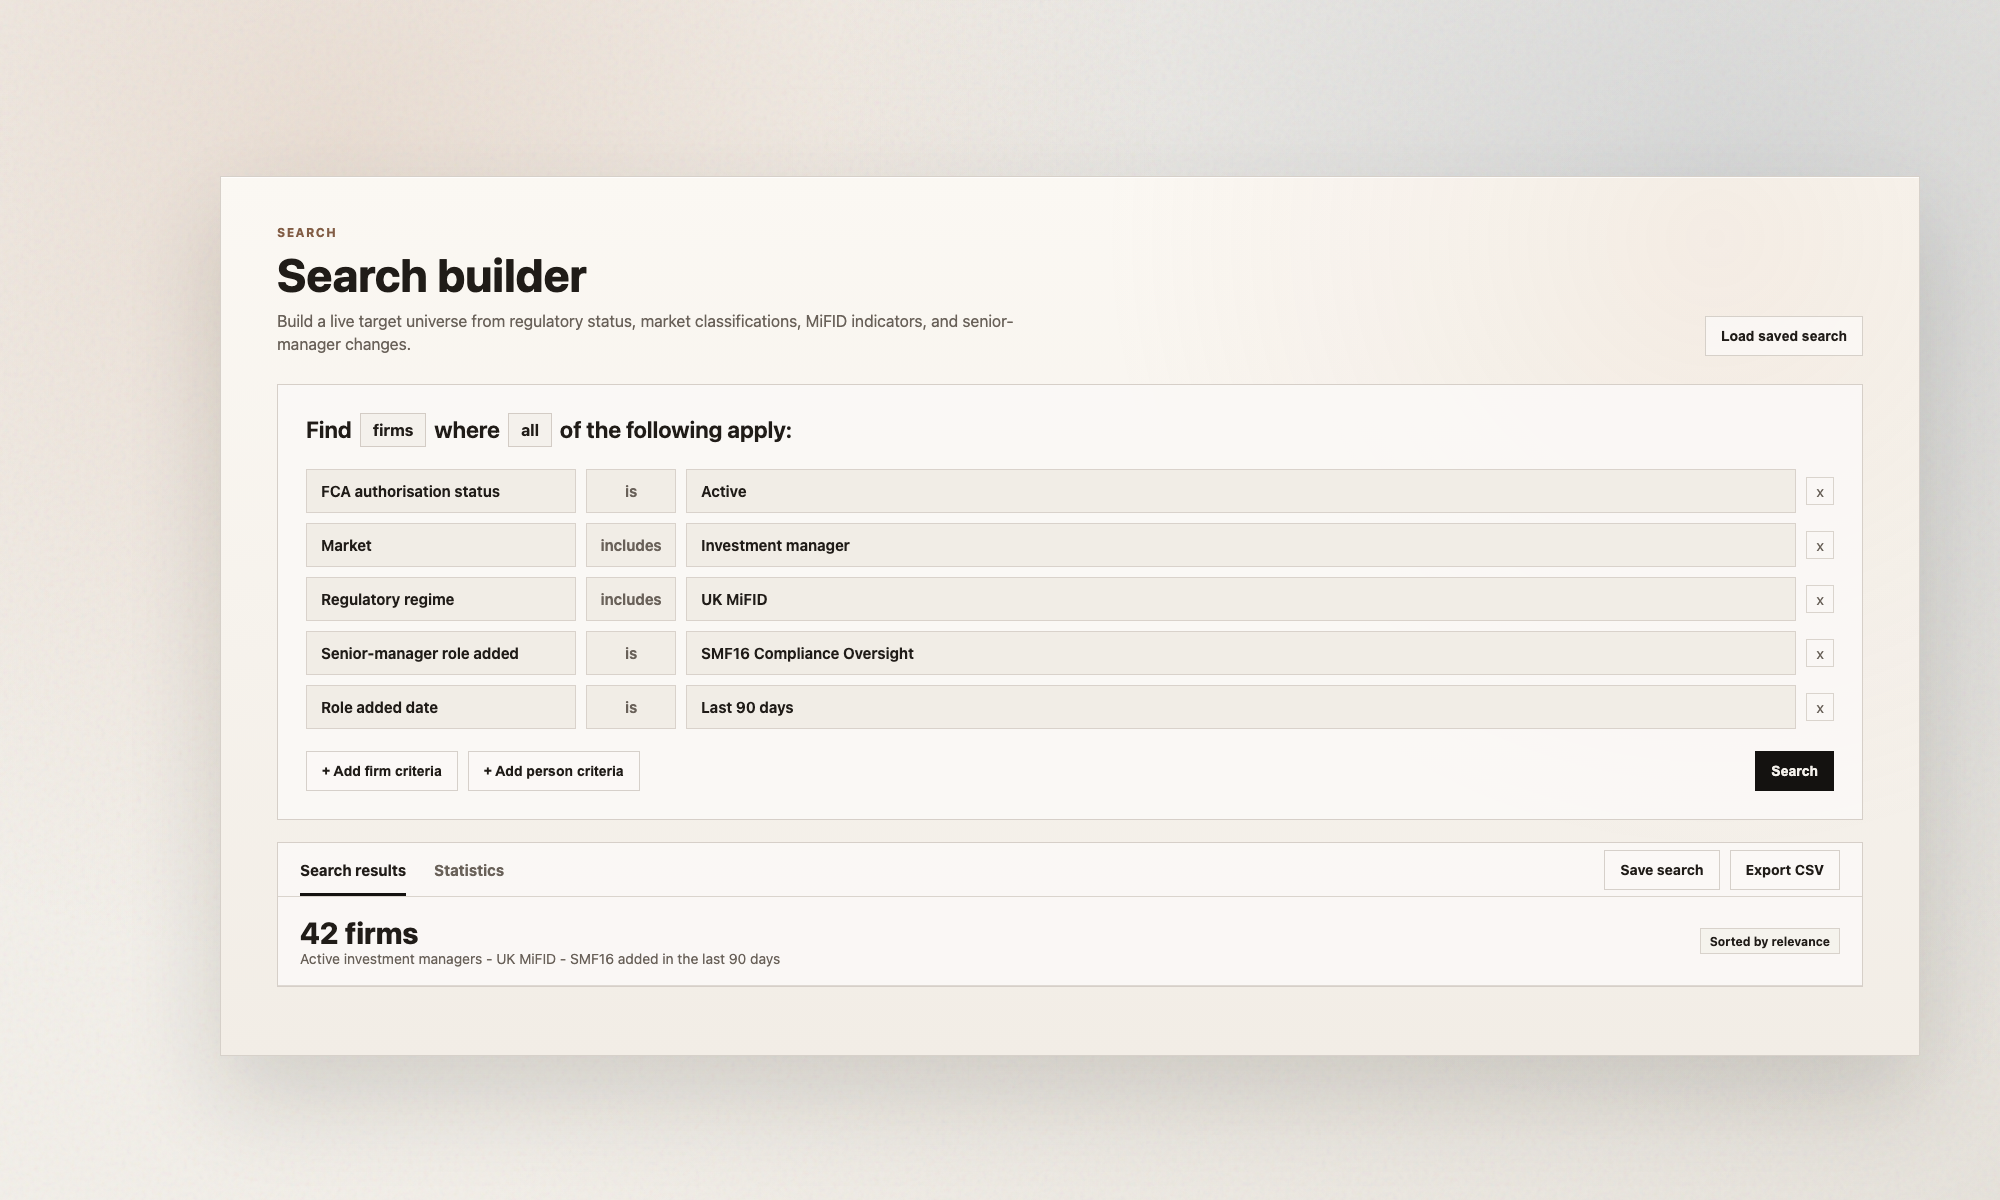The height and width of the screenshot is (1200, 2000).
Task: Open the 'Investment manager' value field
Action: (x=1240, y=545)
